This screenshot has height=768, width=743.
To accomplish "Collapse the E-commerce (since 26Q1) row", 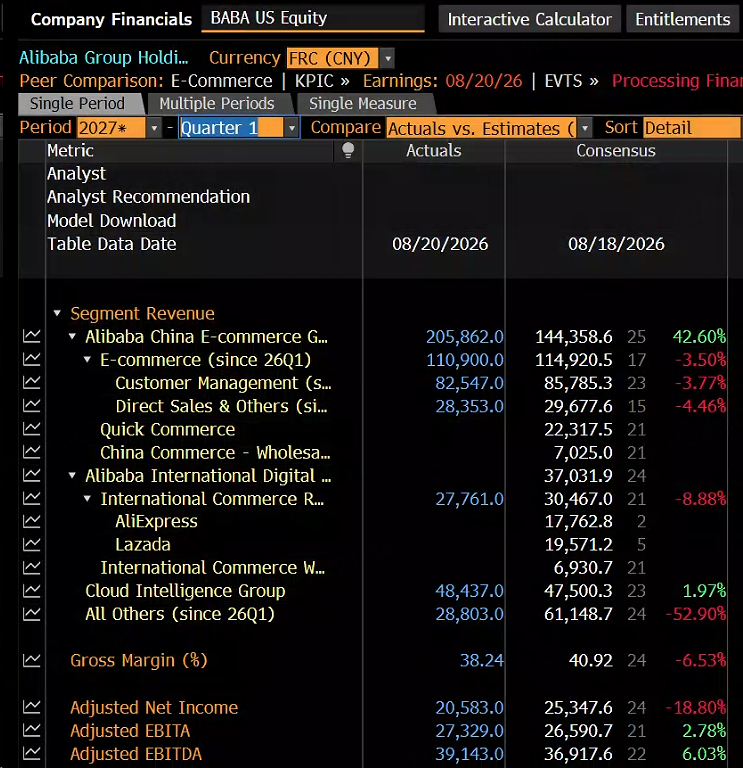I will point(87,360).
